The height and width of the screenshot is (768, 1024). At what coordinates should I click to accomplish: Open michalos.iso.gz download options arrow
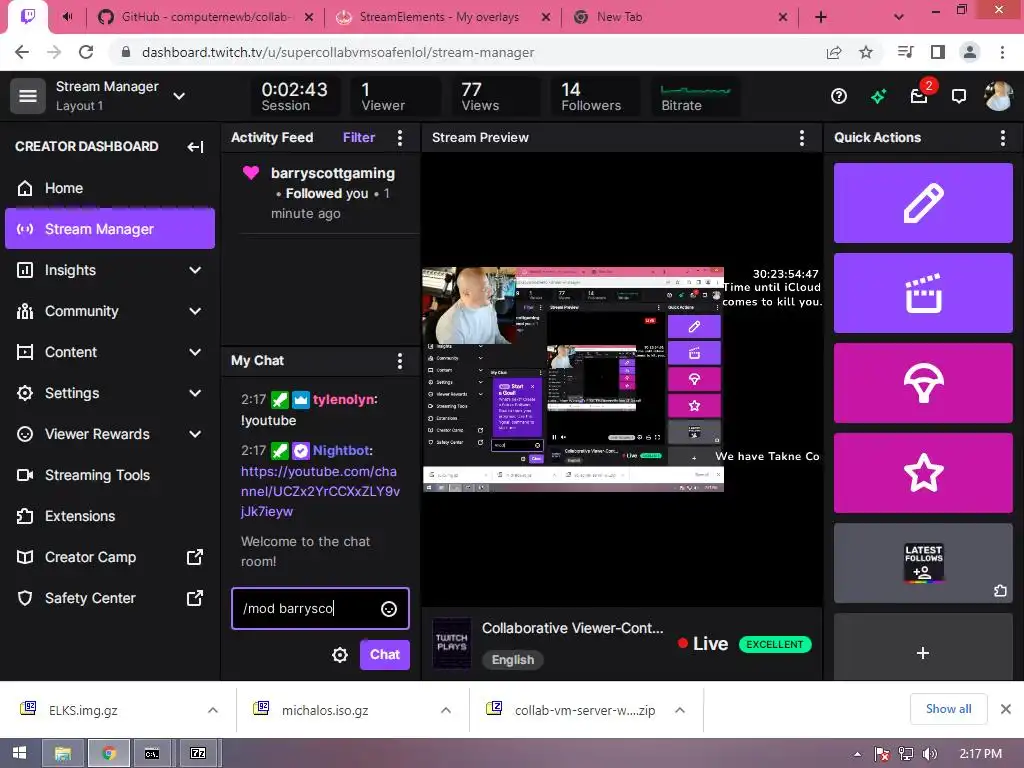pos(445,710)
